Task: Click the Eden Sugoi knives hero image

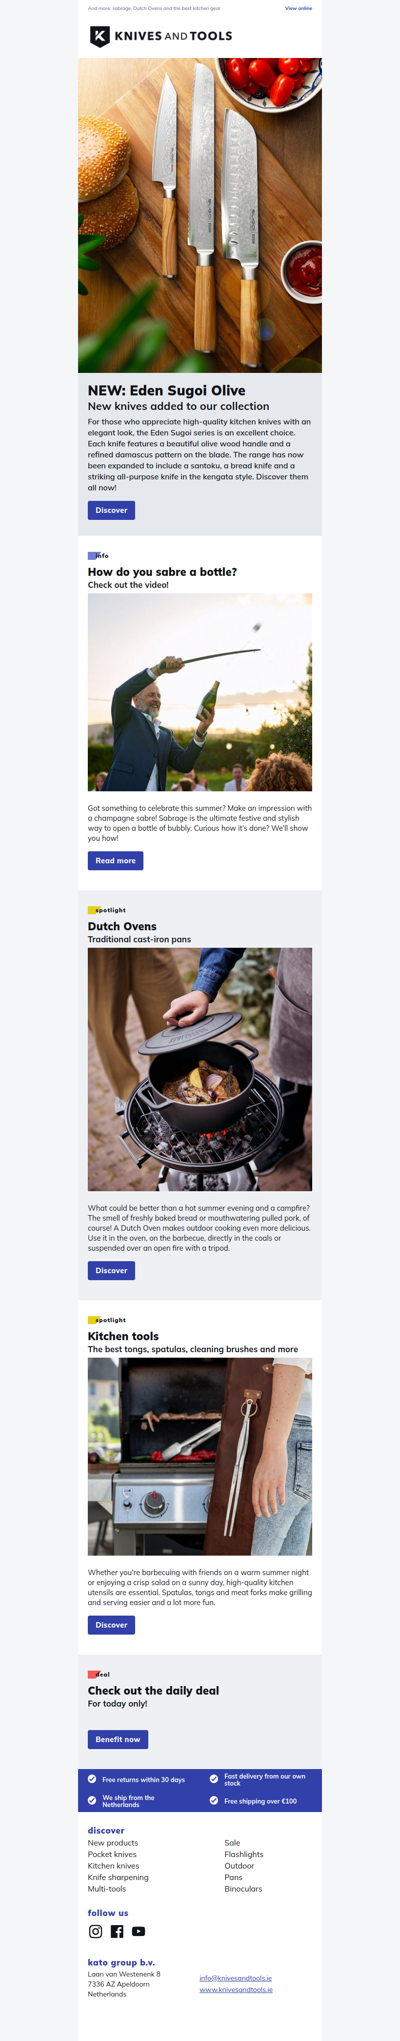Action: point(200,215)
